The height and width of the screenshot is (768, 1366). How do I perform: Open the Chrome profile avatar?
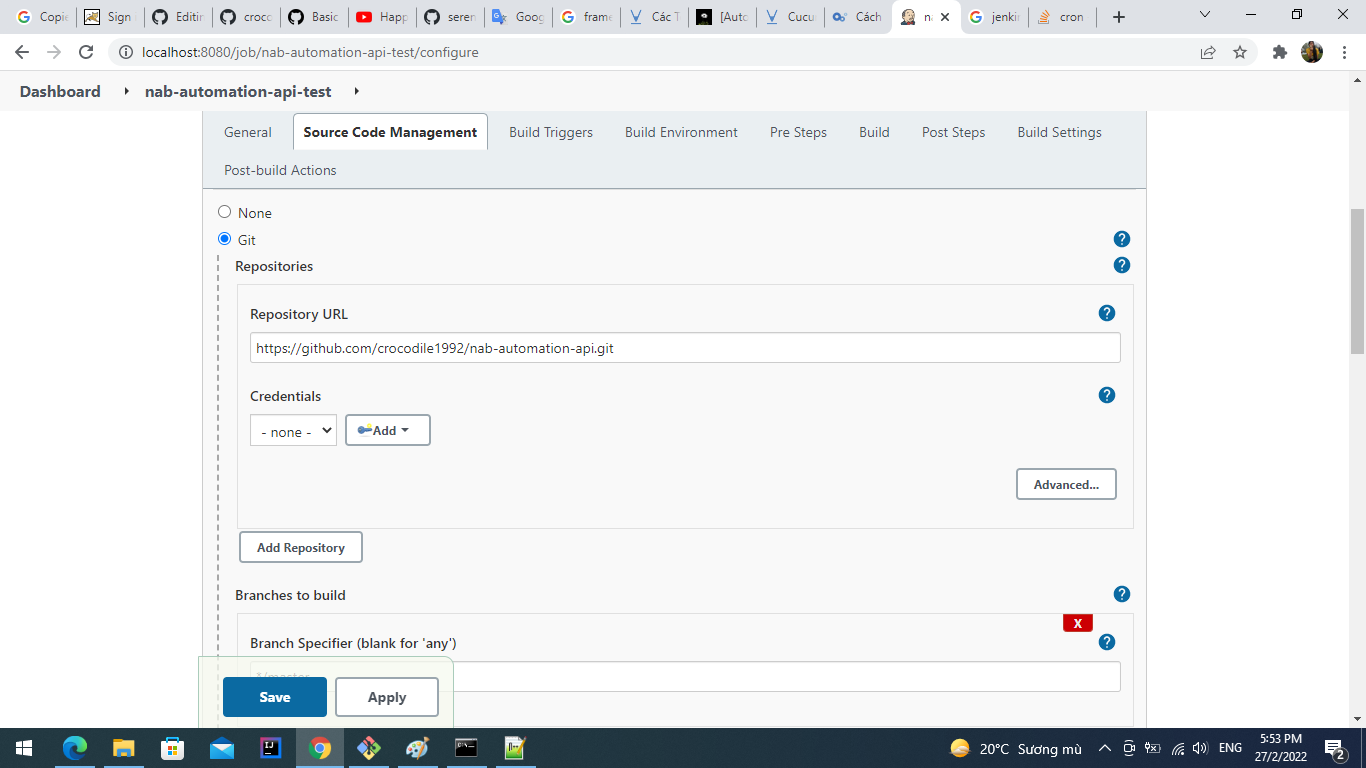[1312, 52]
